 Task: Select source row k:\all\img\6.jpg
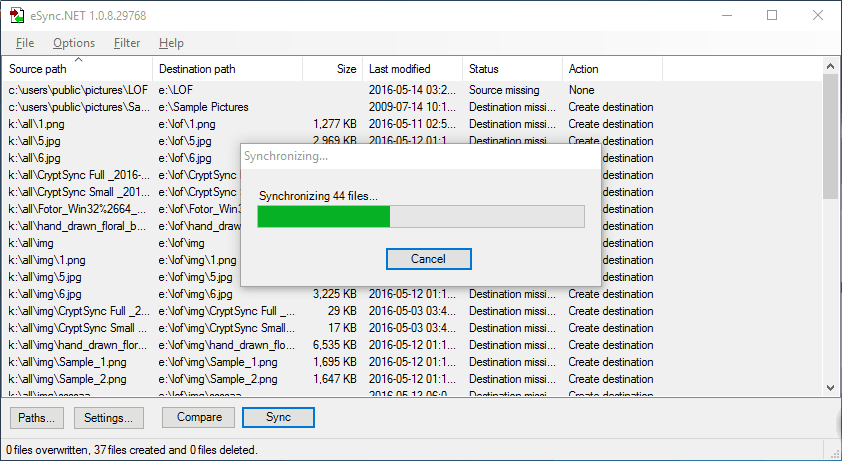(x=45, y=294)
